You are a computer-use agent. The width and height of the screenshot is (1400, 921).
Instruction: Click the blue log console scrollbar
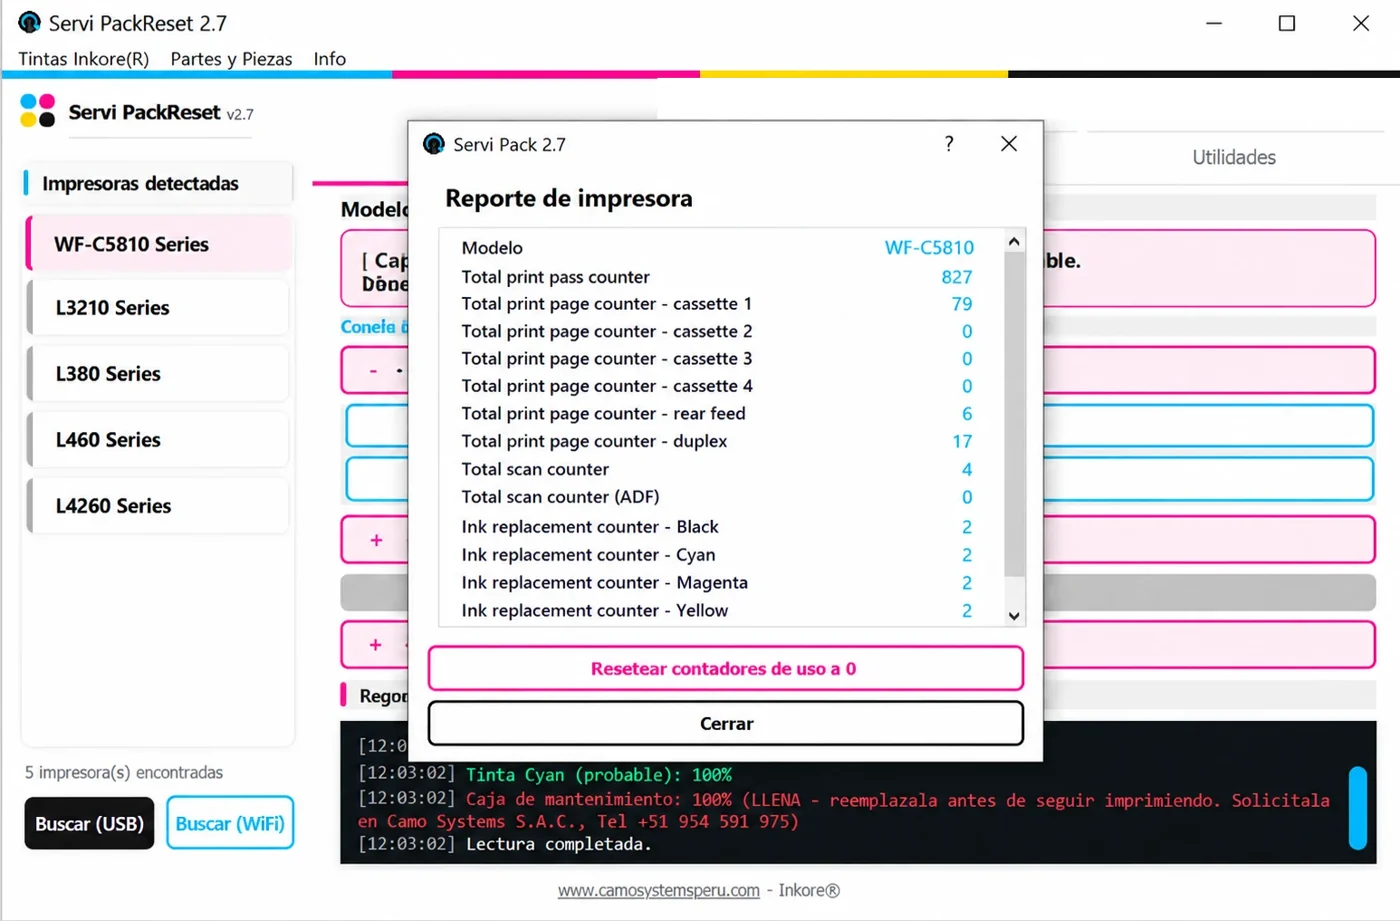click(x=1357, y=808)
